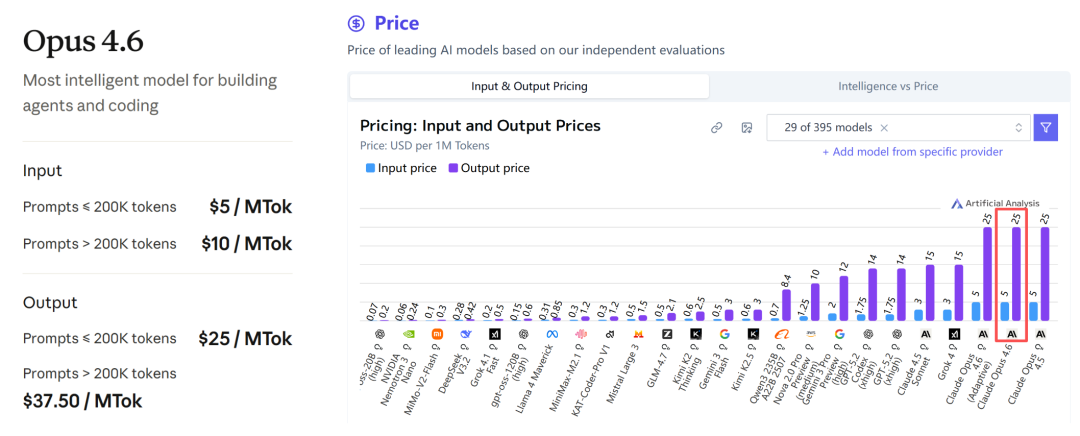The image size is (1080, 436).
Task: Click the Xiaomi logo for MiMo-V2-Flash
Action: (437, 334)
